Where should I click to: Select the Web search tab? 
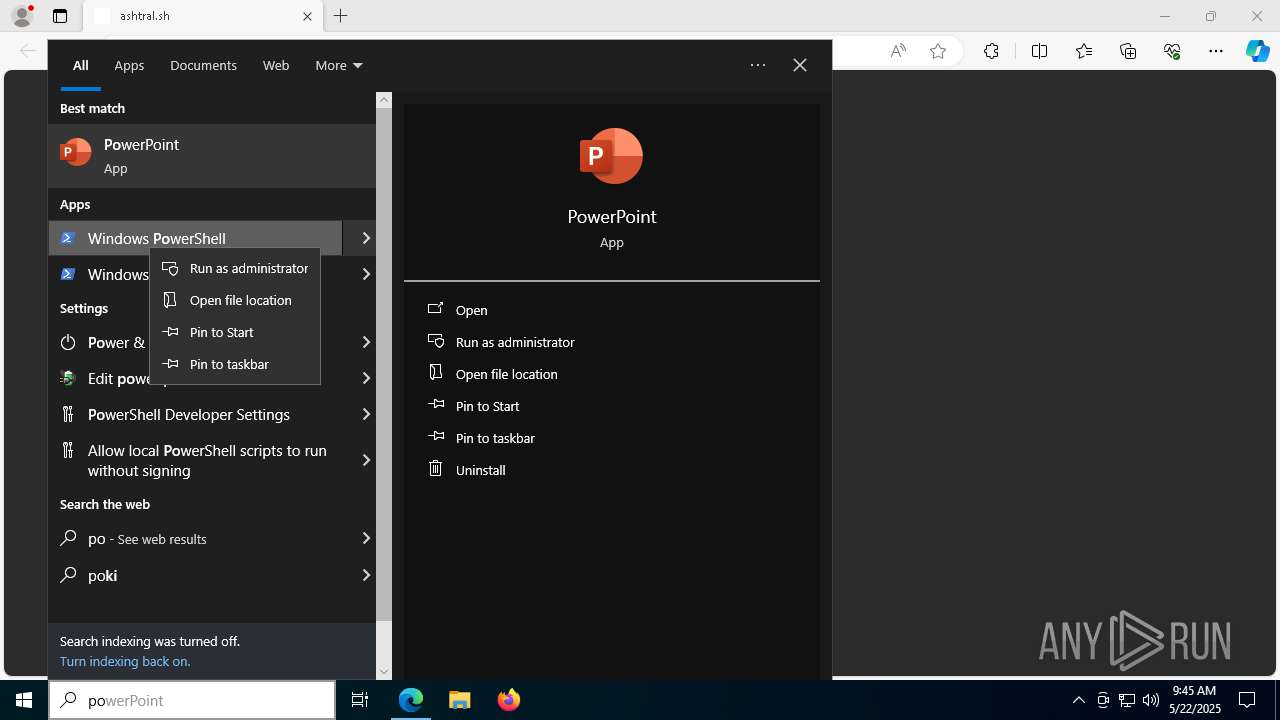point(276,65)
